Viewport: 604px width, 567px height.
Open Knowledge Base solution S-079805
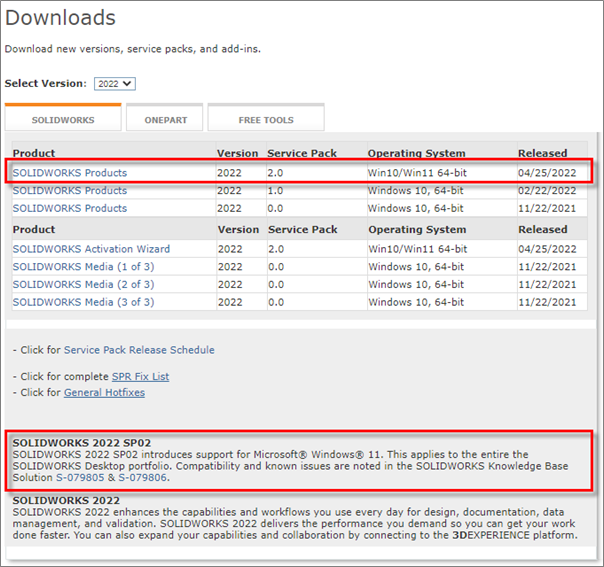tap(80, 478)
